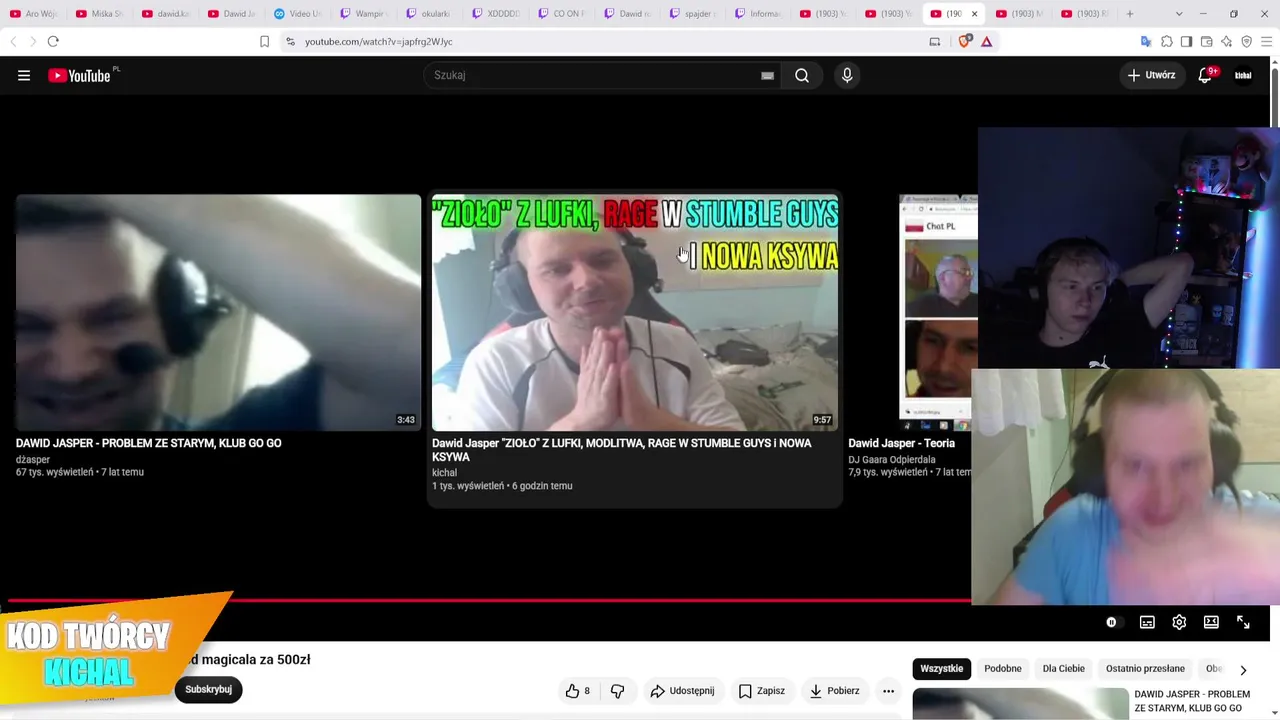Screen dimensions: 1280x720
Task: Select the Podobne filter chip
Action: coord(1003,669)
